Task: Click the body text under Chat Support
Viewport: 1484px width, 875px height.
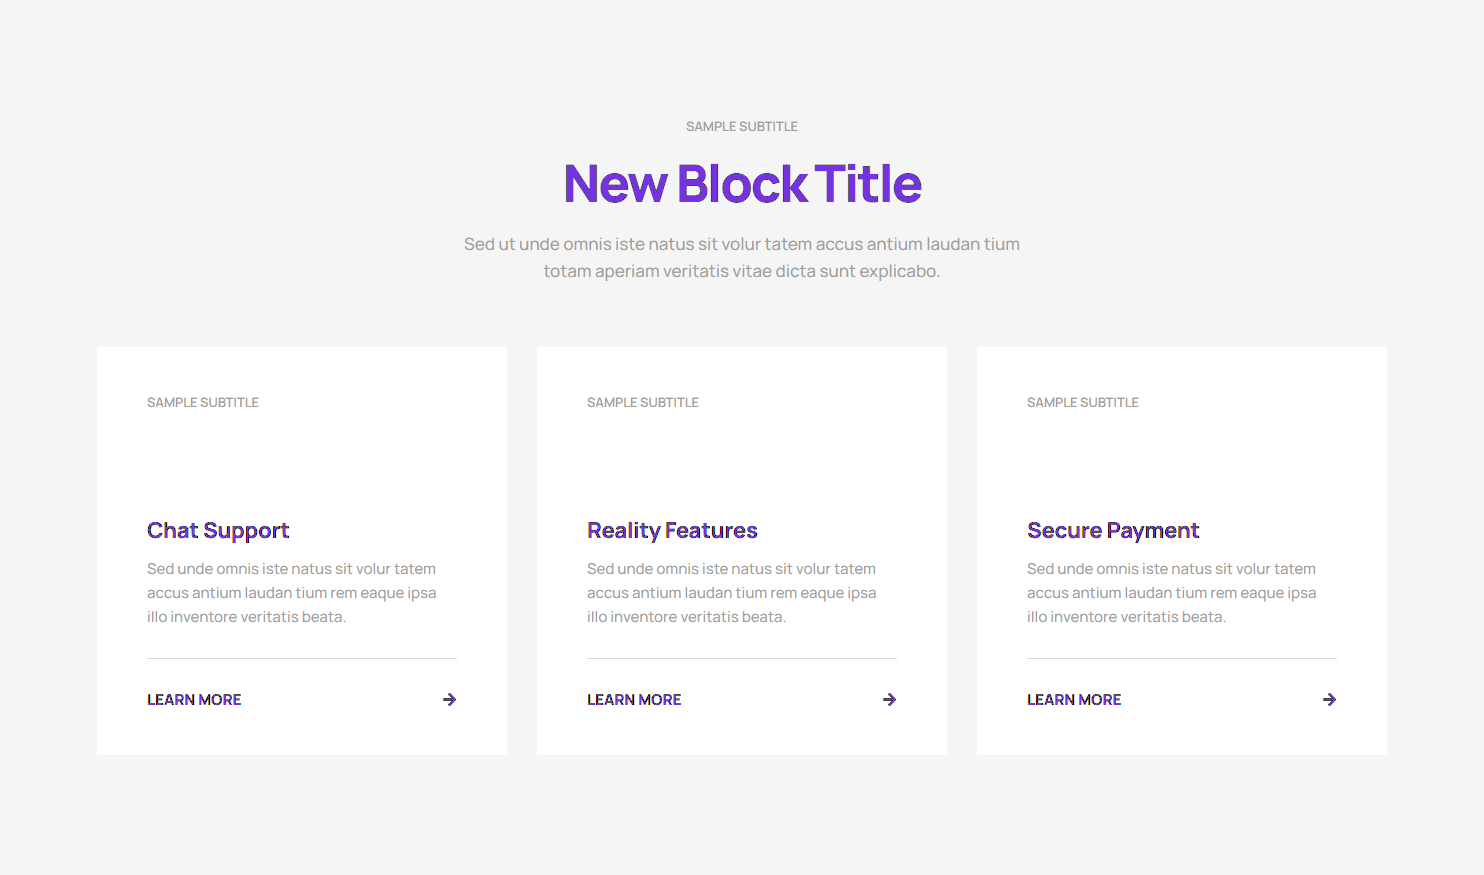Action: coord(292,593)
